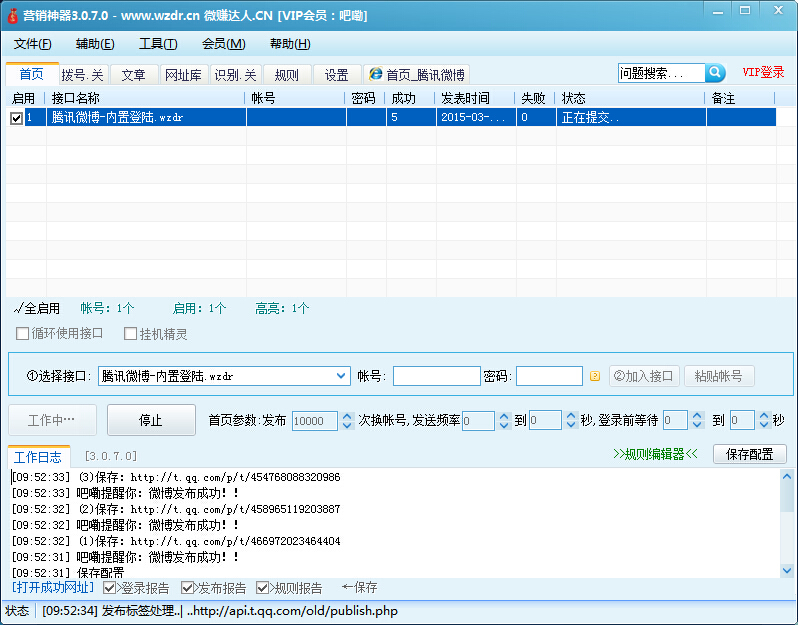
Task: Select row 腾讯微博-内置登陆.wzdr
Action: click(391, 117)
